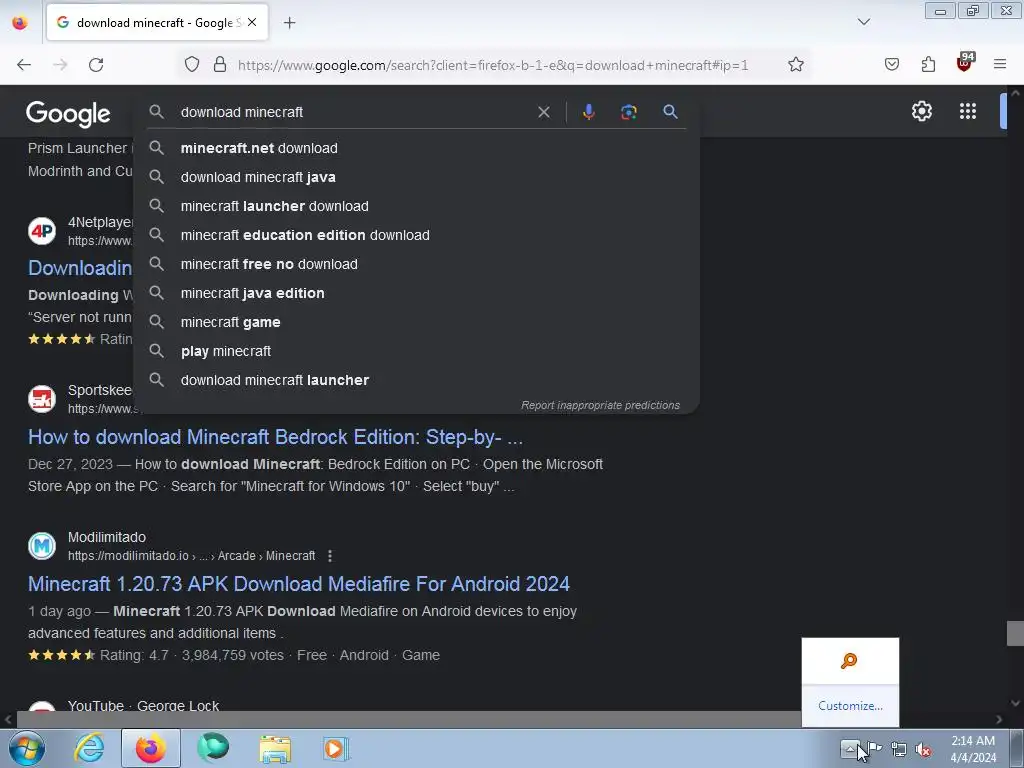Select suggestion minecraft.net download
1024x768 pixels.
(x=416, y=148)
